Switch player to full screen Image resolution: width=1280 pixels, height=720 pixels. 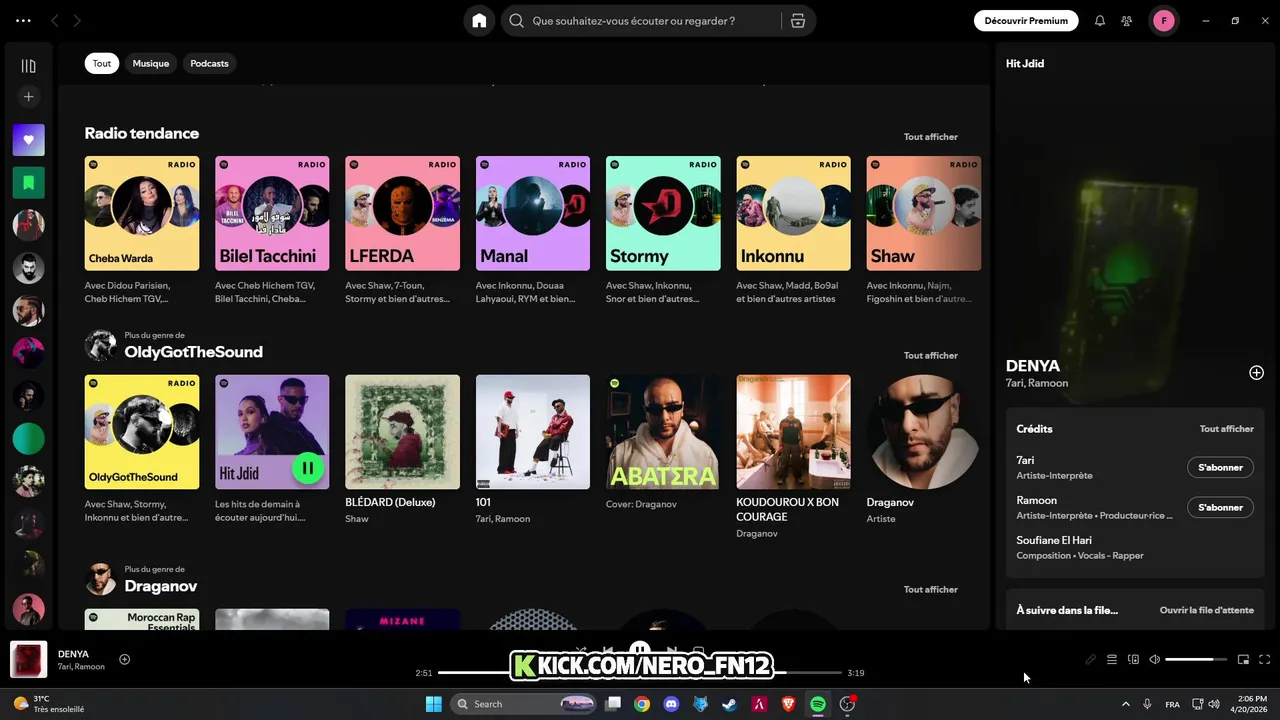(1264, 659)
